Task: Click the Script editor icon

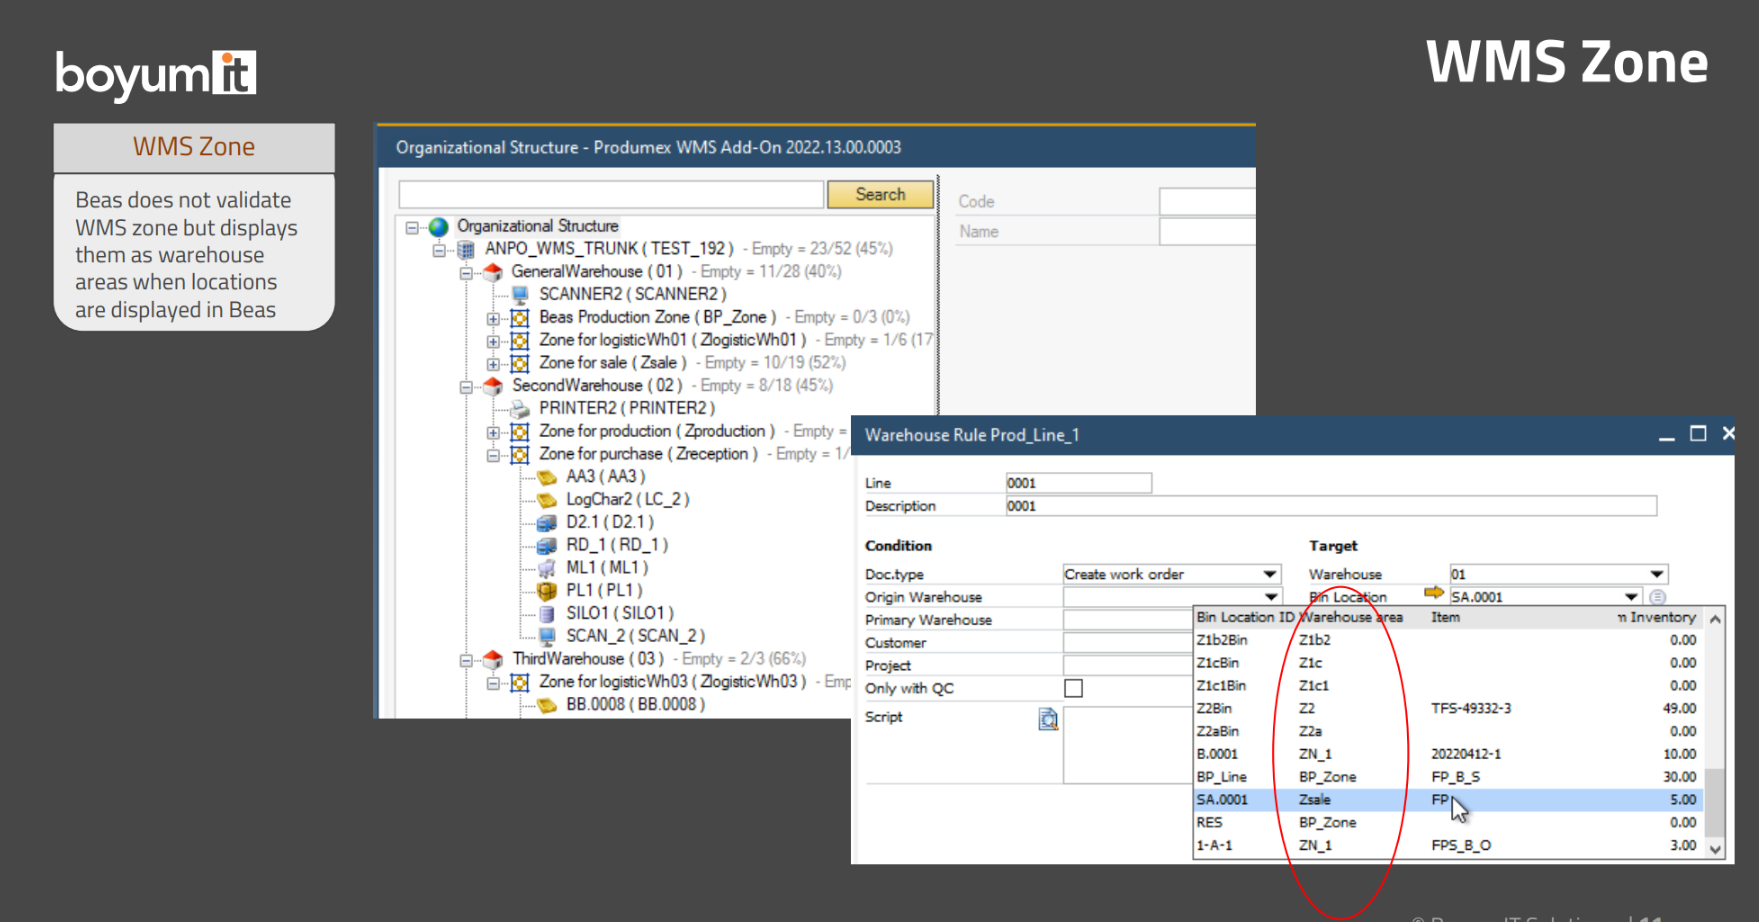Action: pos(1048,719)
